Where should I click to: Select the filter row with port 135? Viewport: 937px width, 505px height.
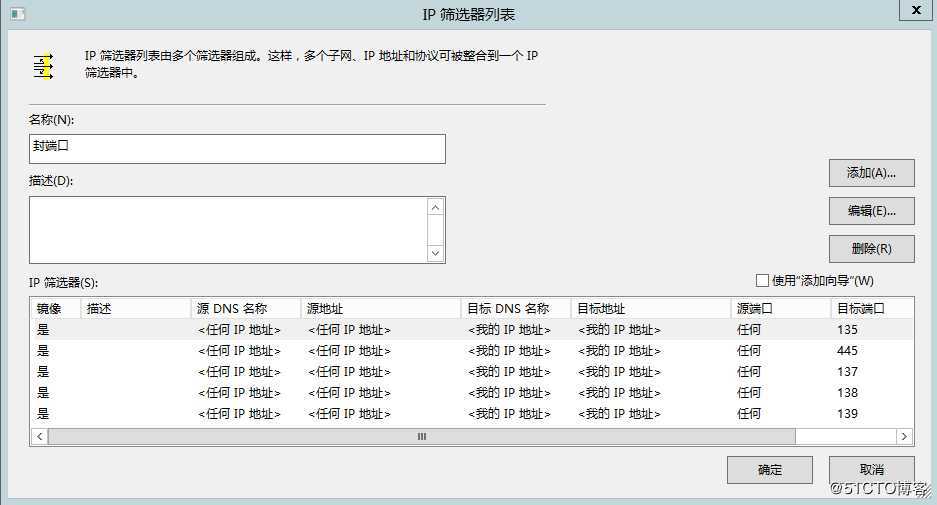click(471, 329)
